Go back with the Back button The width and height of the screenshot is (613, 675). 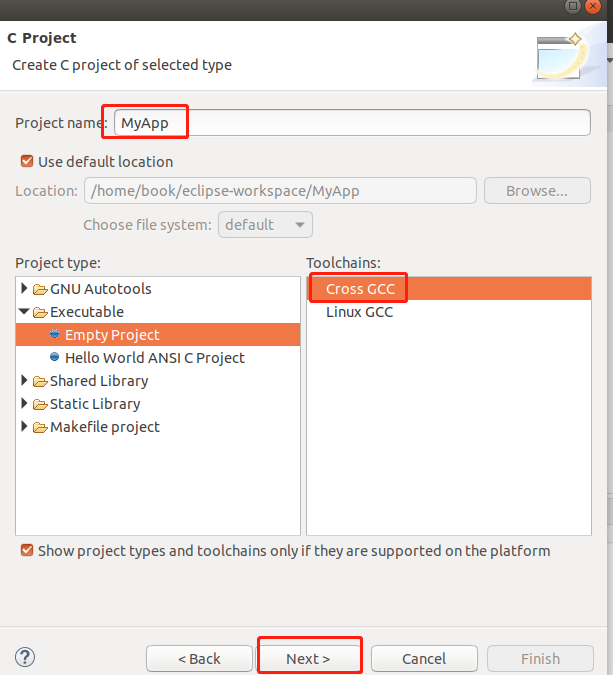tap(199, 659)
